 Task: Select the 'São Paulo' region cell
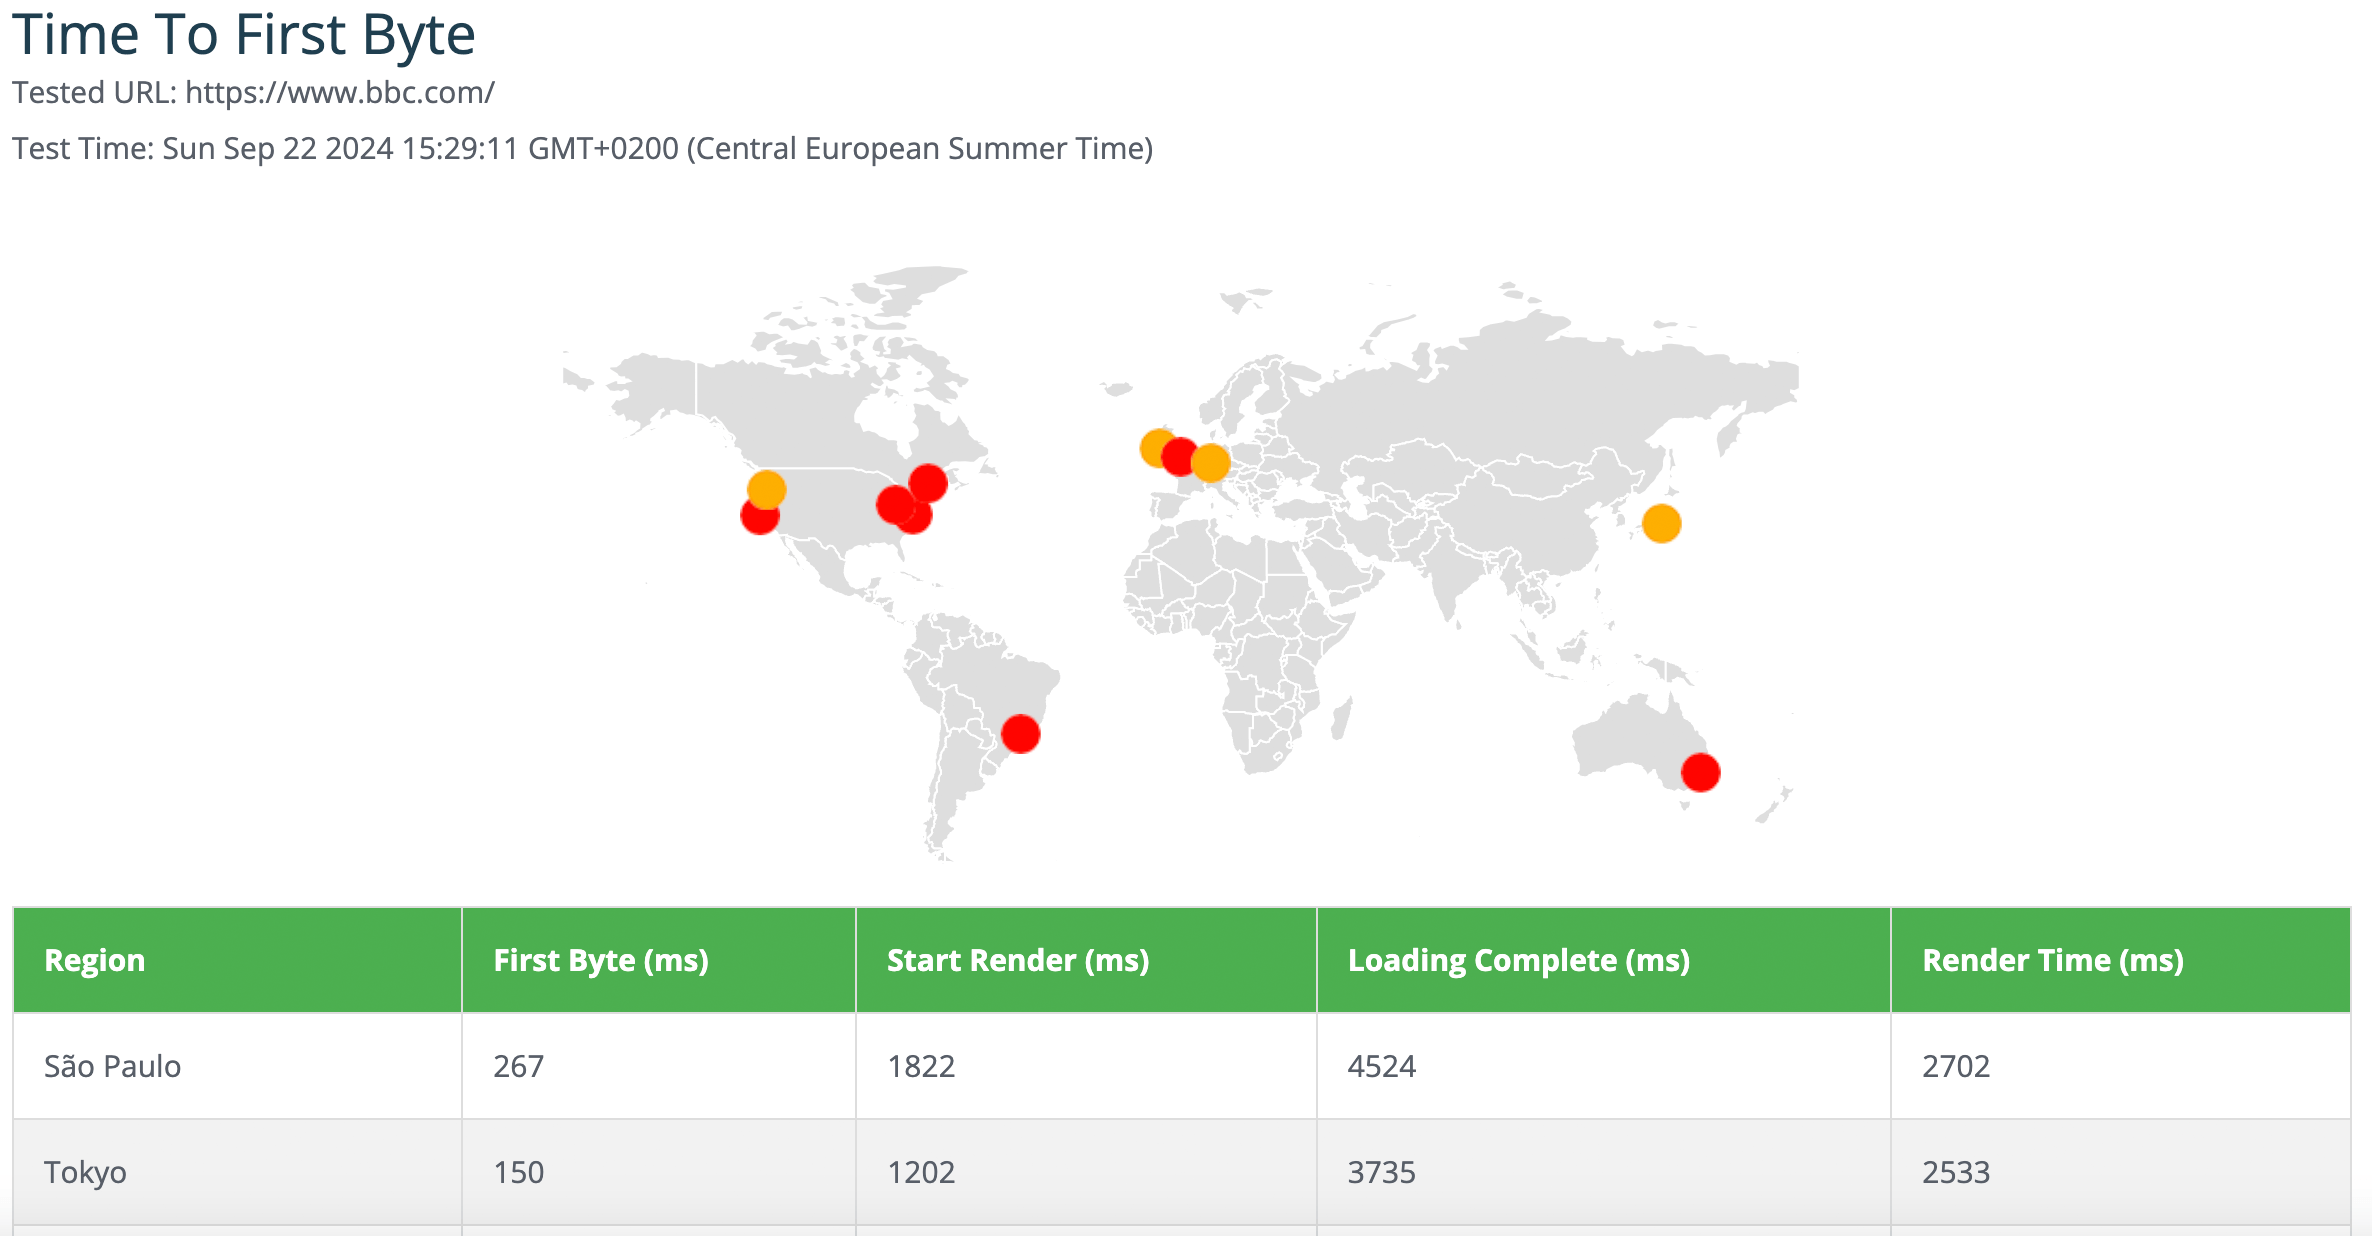pyautogui.click(x=237, y=1066)
